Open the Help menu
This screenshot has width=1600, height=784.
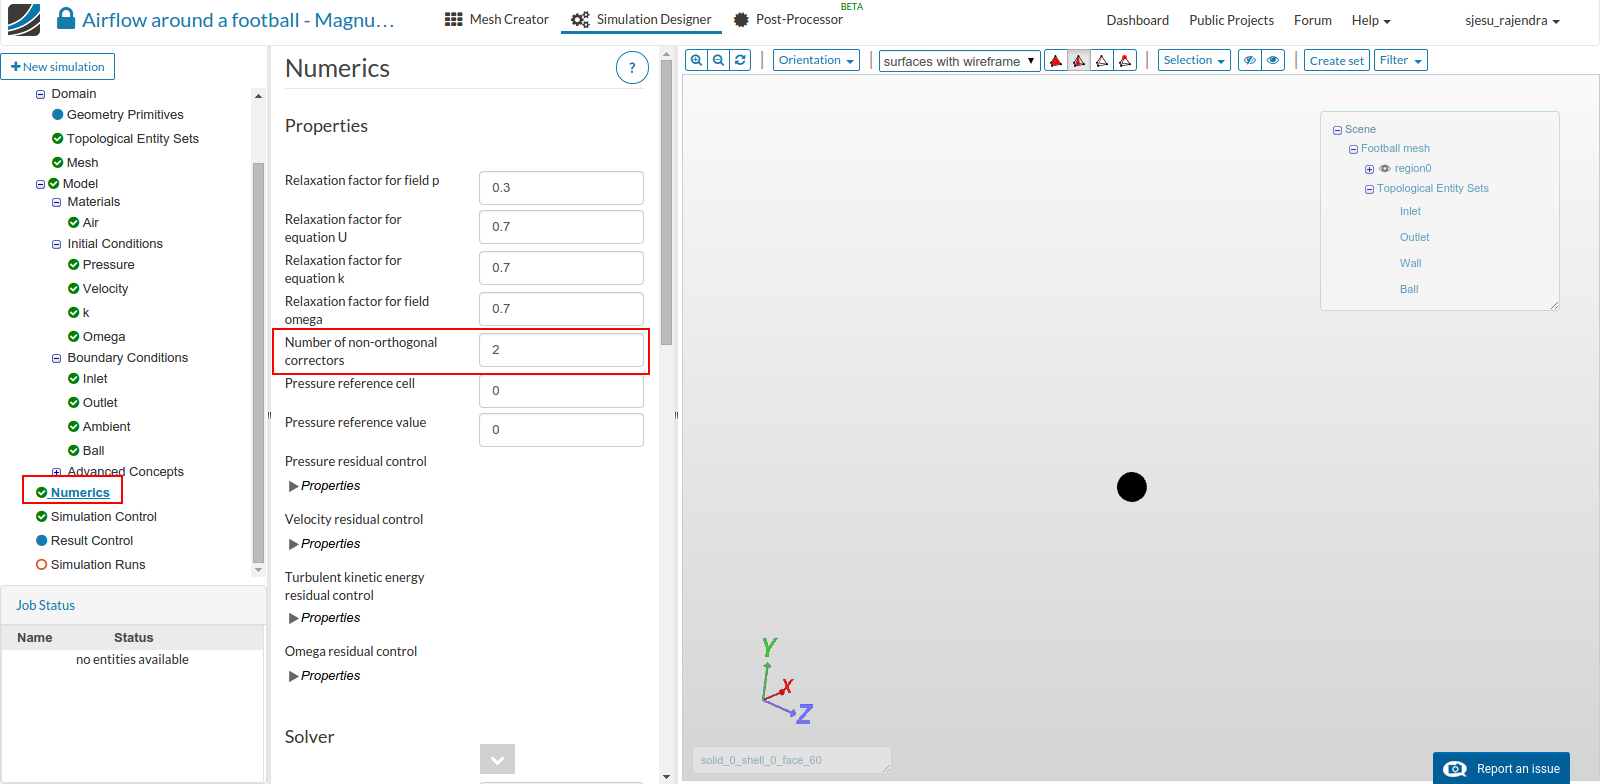tap(1371, 20)
